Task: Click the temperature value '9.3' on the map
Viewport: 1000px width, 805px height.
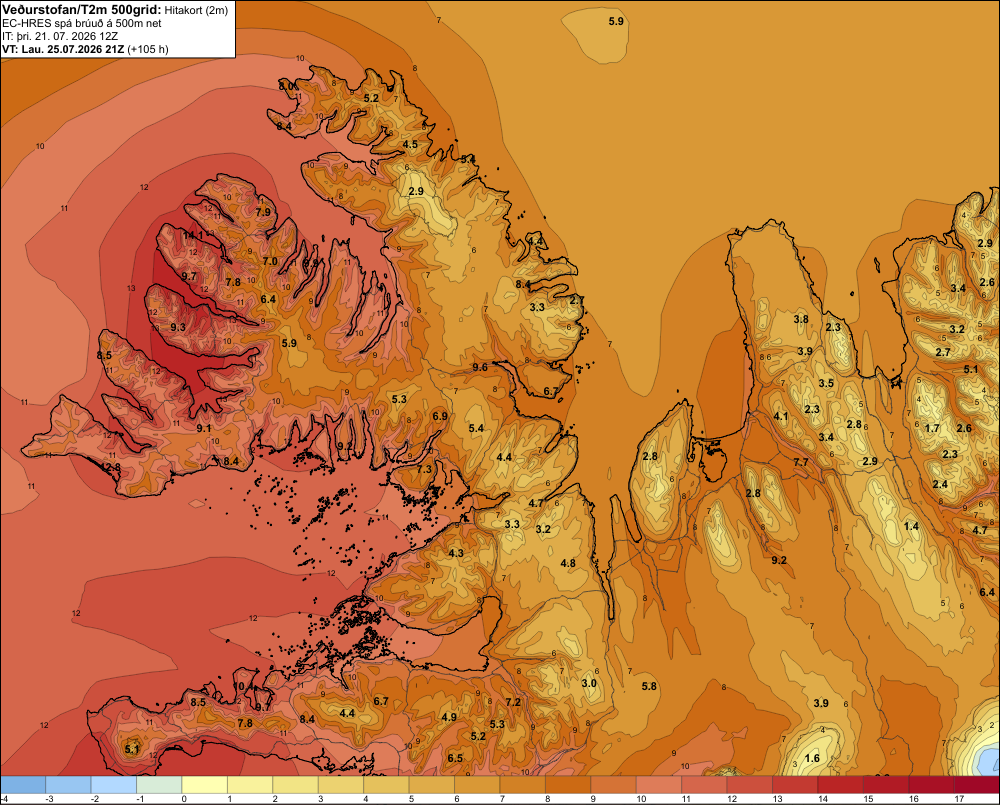Action: (178, 327)
